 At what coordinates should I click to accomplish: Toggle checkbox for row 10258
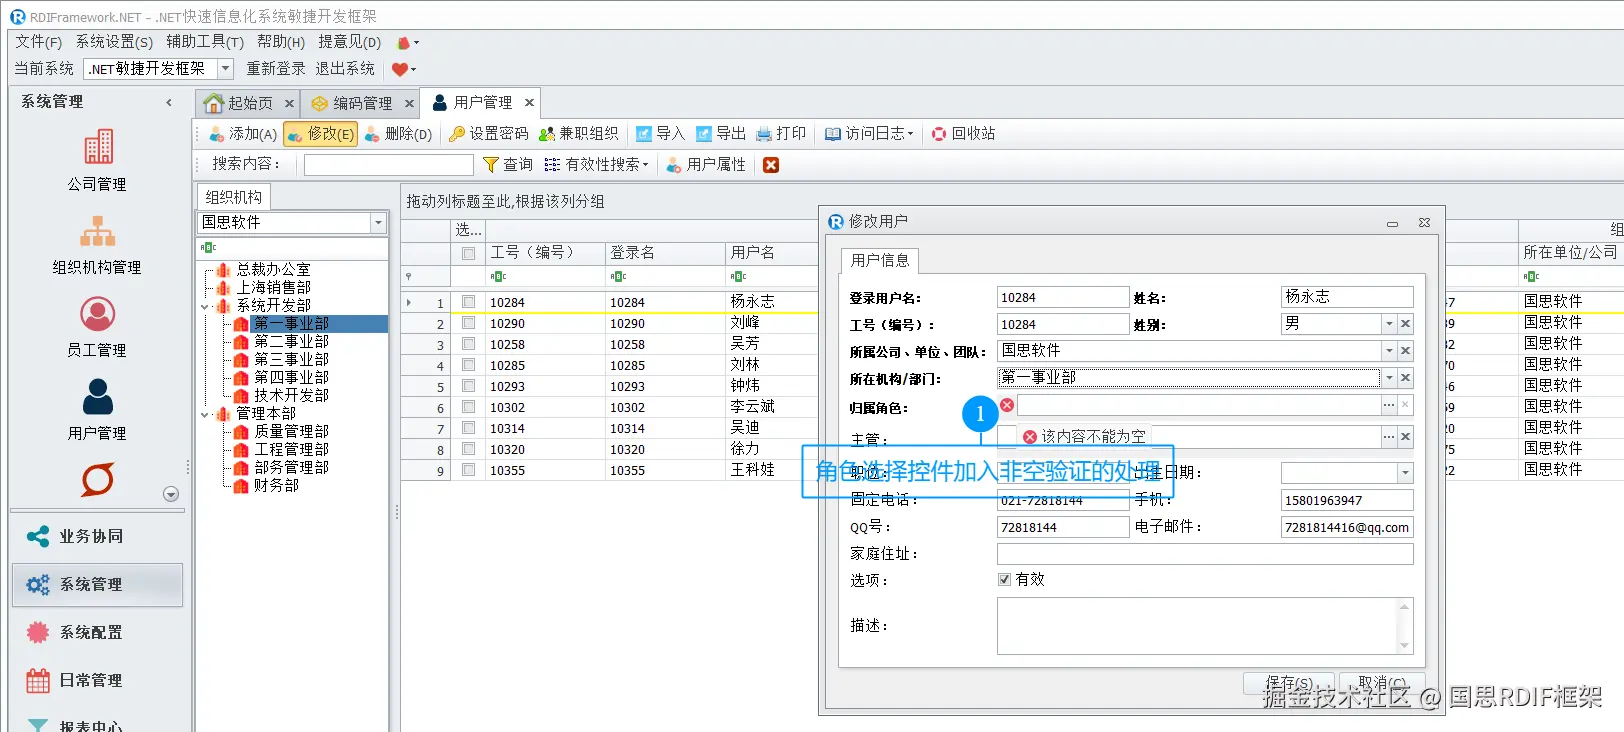(x=468, y=344)
